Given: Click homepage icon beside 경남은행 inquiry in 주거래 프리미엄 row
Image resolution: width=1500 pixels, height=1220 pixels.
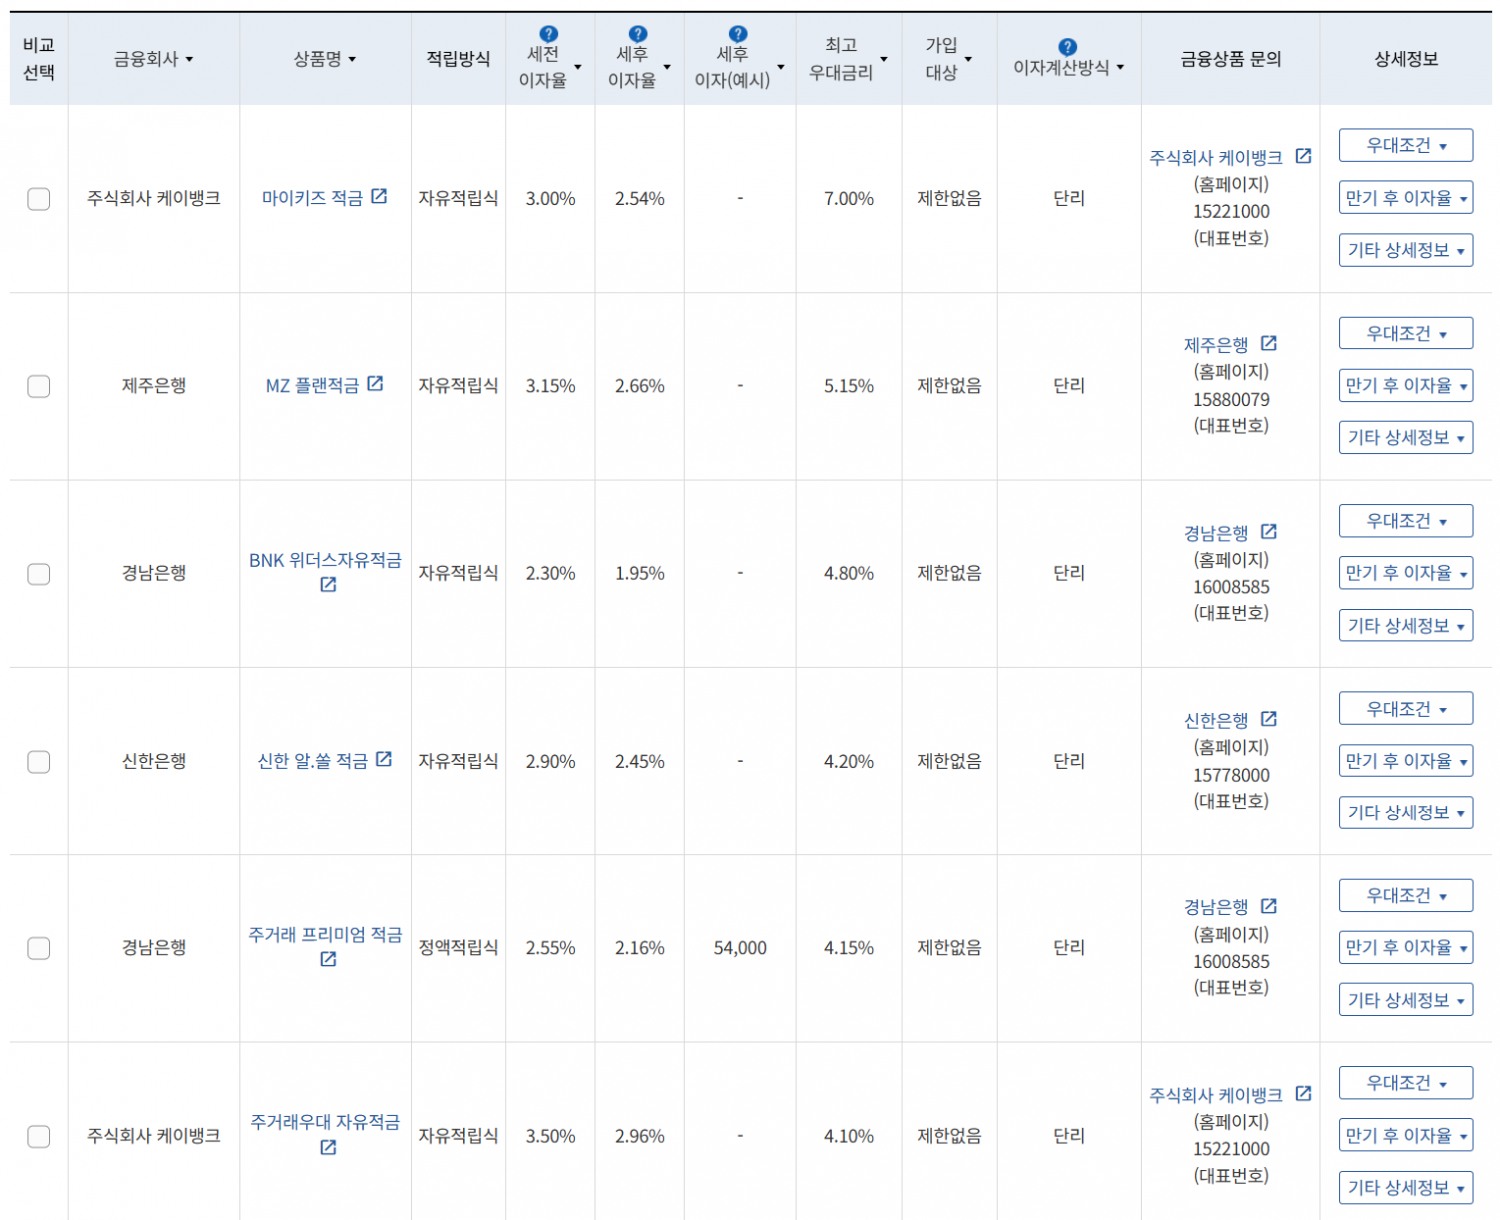Looking at the screenshot, I should click(x=1269, y=905).
